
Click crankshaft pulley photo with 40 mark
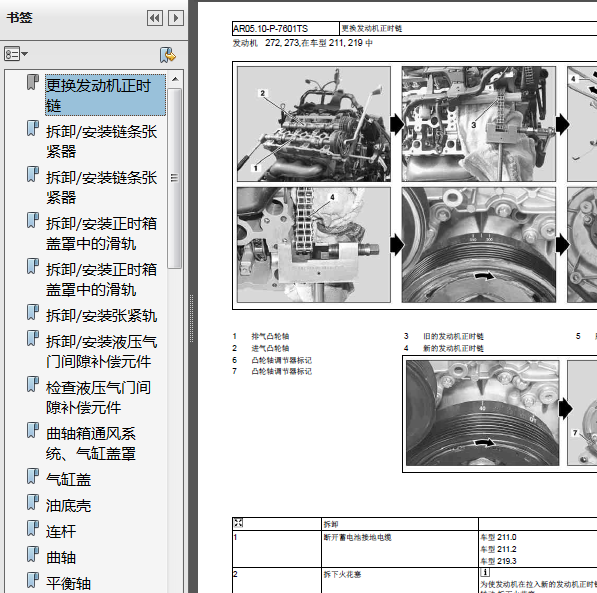coord(482,413)
